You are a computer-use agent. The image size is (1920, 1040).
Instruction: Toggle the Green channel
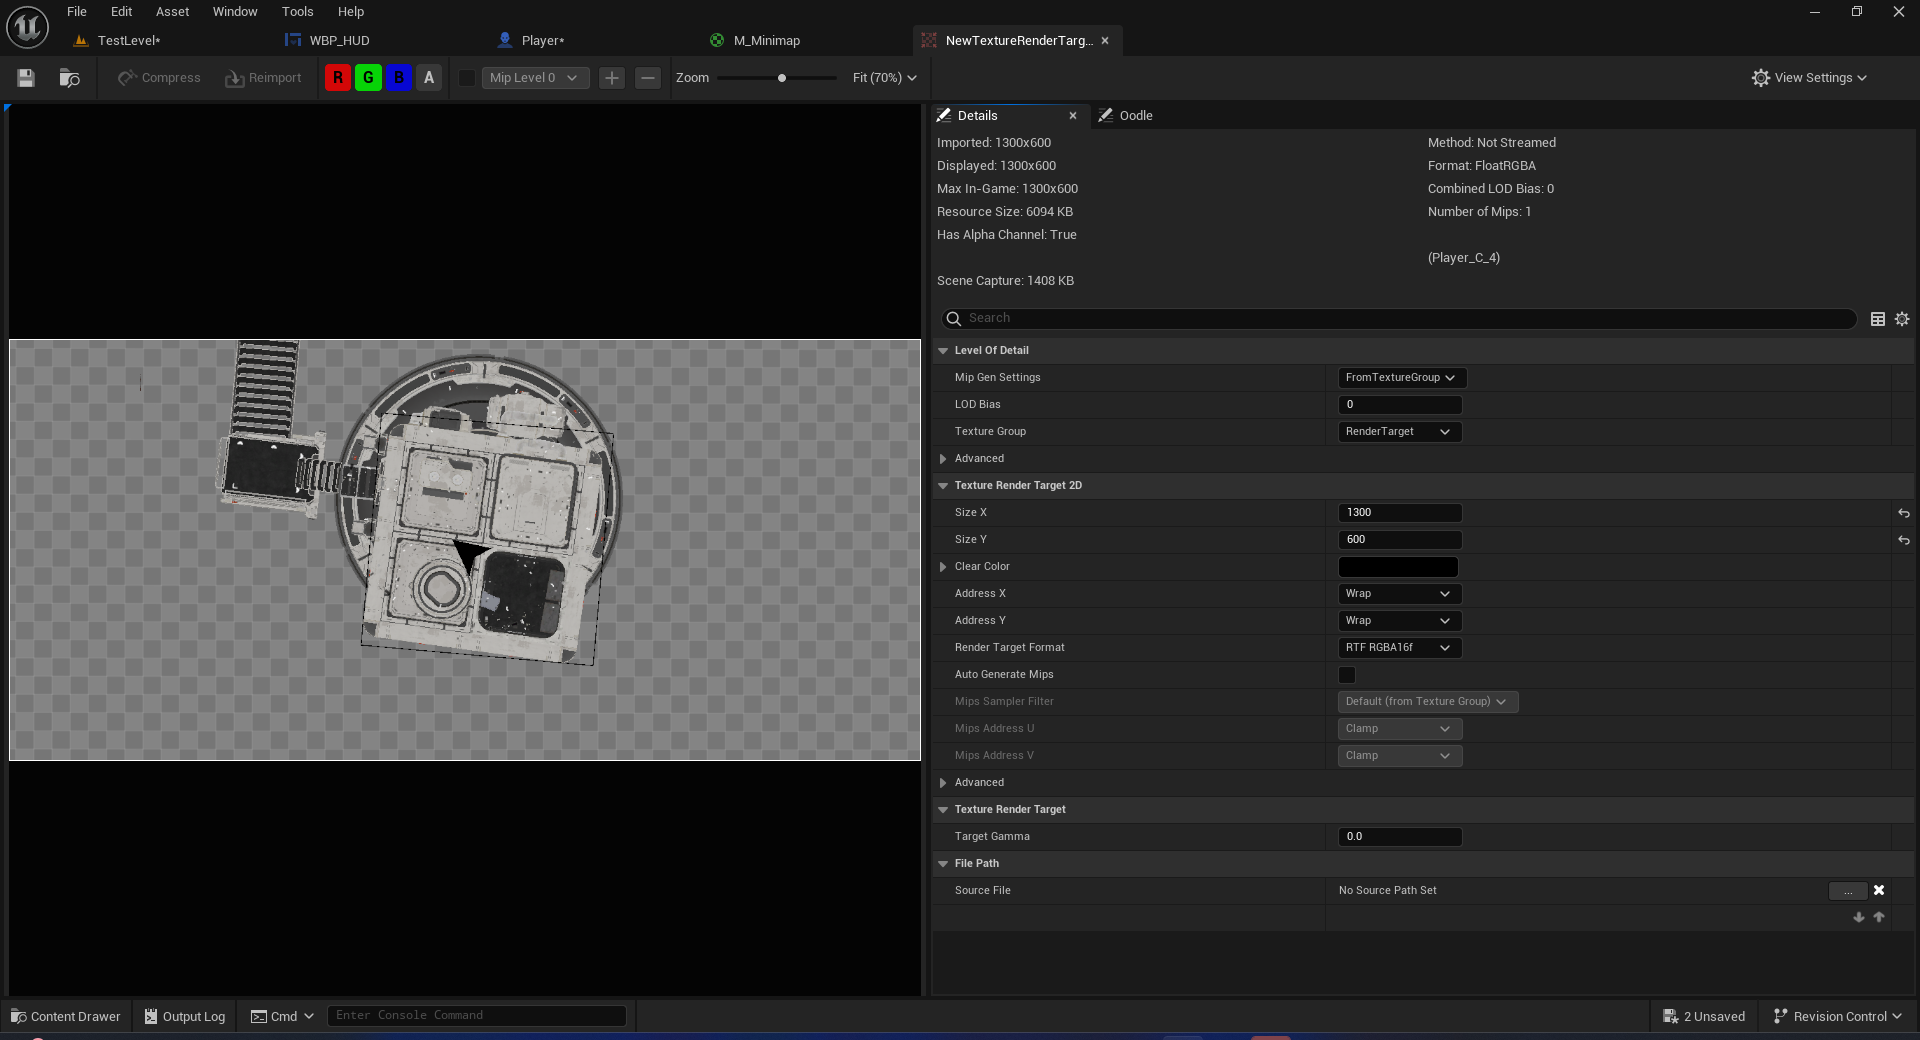(x=368, y=78)
